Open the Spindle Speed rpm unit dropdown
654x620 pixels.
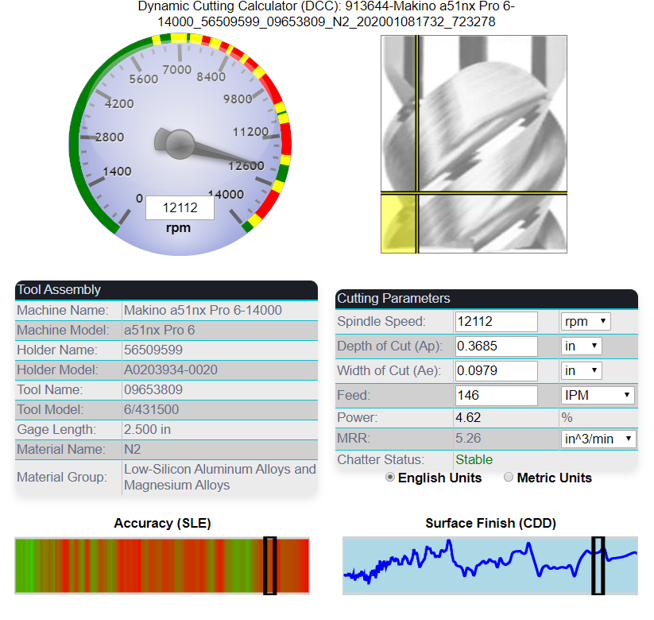click(585, 321)
